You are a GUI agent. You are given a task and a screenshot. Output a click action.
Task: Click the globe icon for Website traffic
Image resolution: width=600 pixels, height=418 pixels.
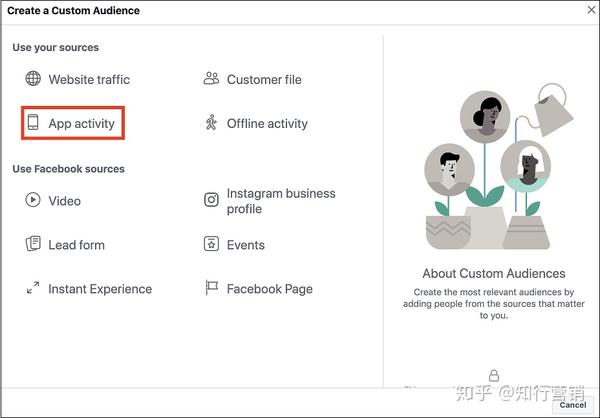coord(33,78)
